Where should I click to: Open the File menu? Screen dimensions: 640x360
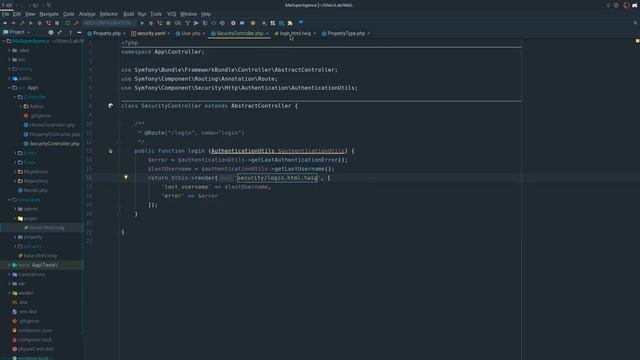pyautogui.click(x=5, y=14)
